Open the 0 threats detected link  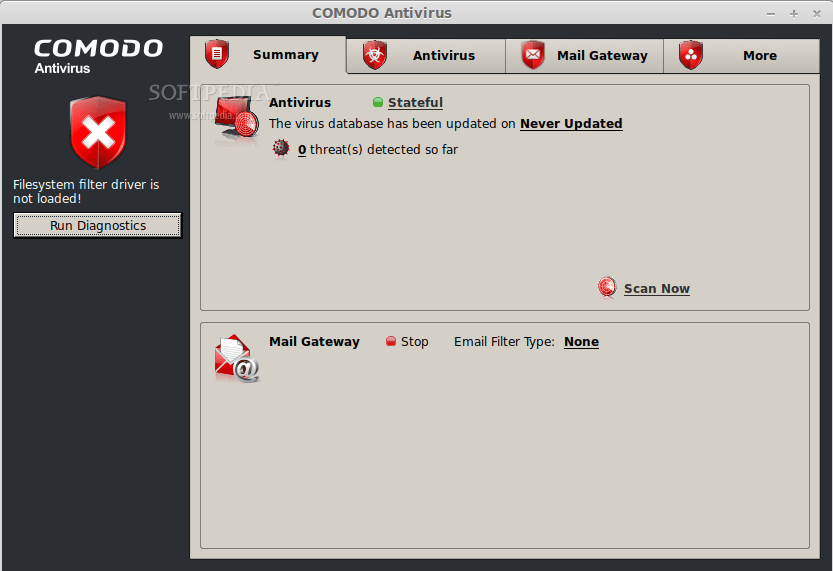302,150
